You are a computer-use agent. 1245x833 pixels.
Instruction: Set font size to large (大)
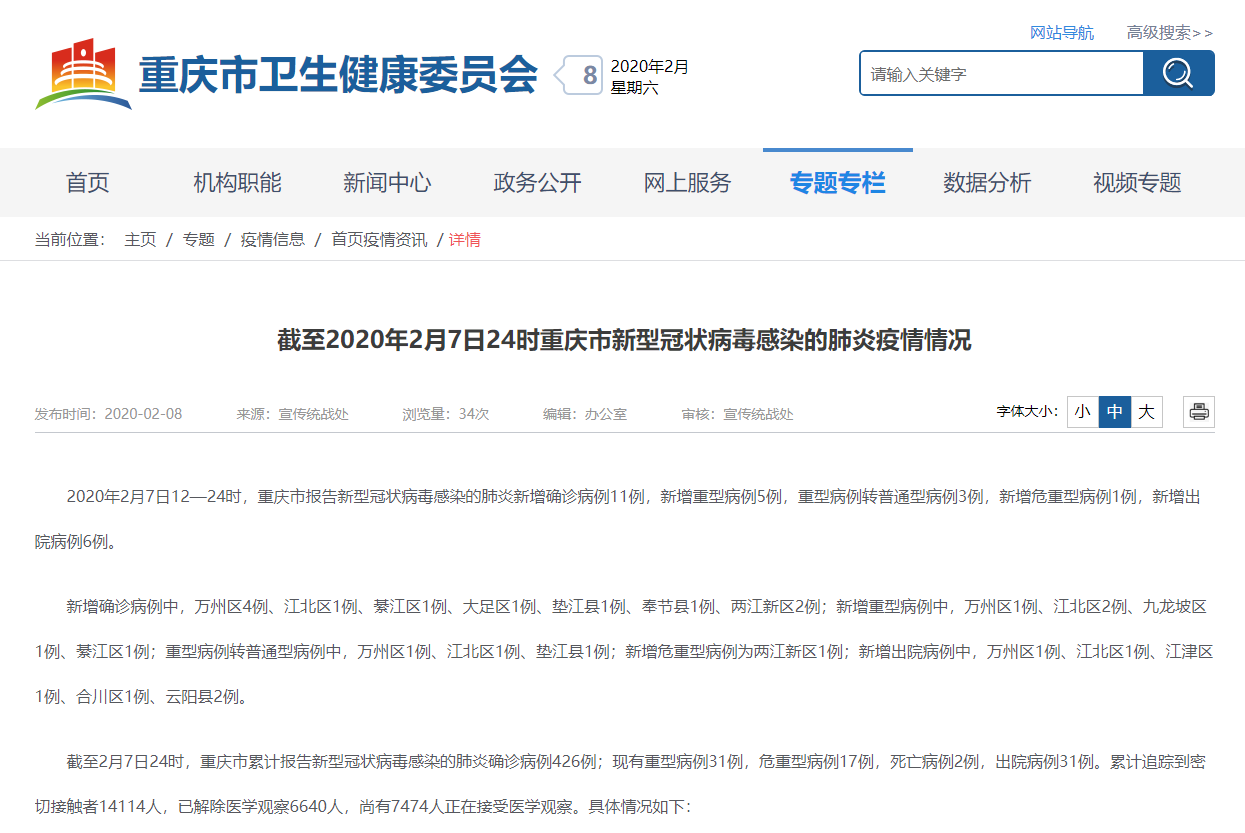point(1147,411)
